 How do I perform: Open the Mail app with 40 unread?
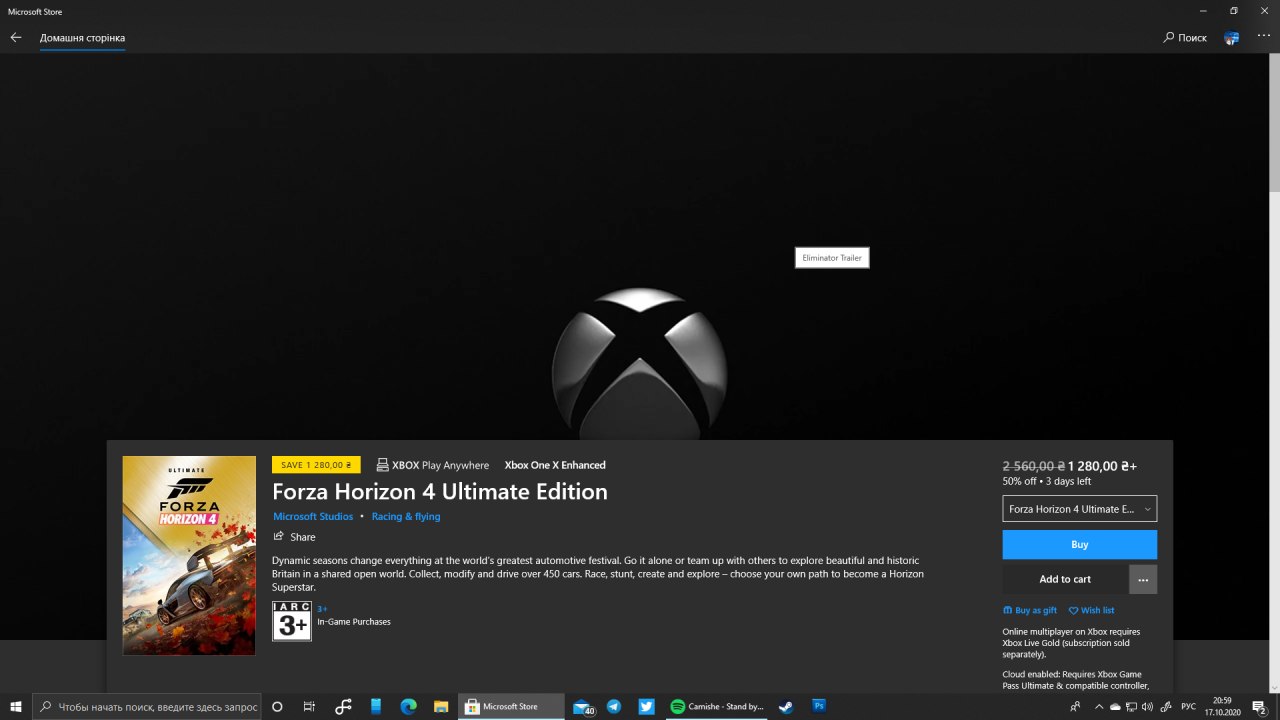tap(583, 706)
